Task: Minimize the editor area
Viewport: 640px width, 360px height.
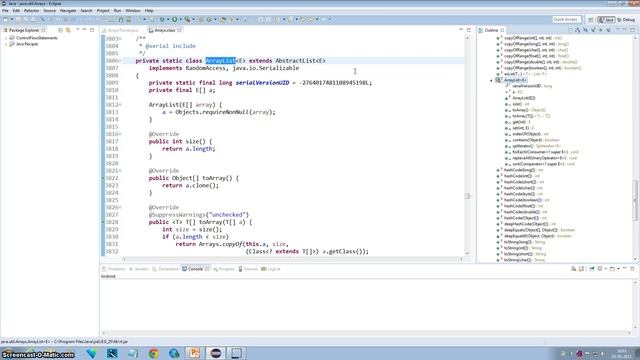Action: point(461,30)
